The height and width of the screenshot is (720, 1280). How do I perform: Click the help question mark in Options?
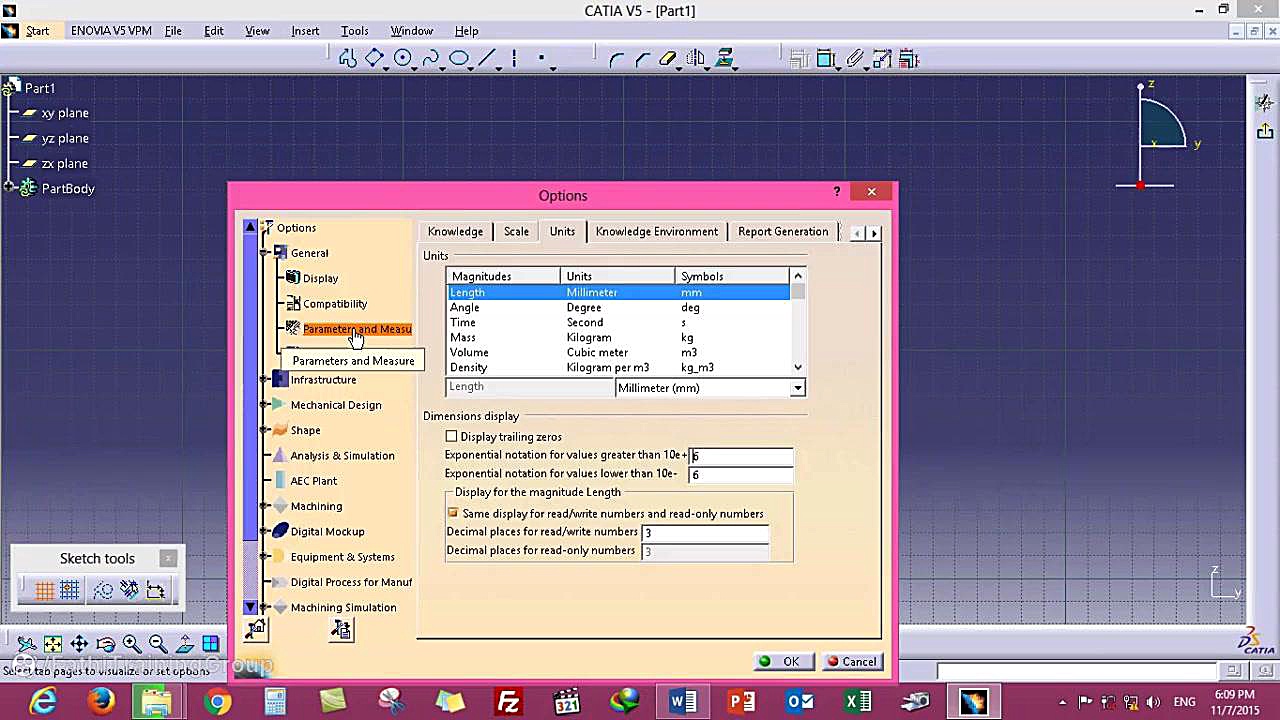[836, 191]
